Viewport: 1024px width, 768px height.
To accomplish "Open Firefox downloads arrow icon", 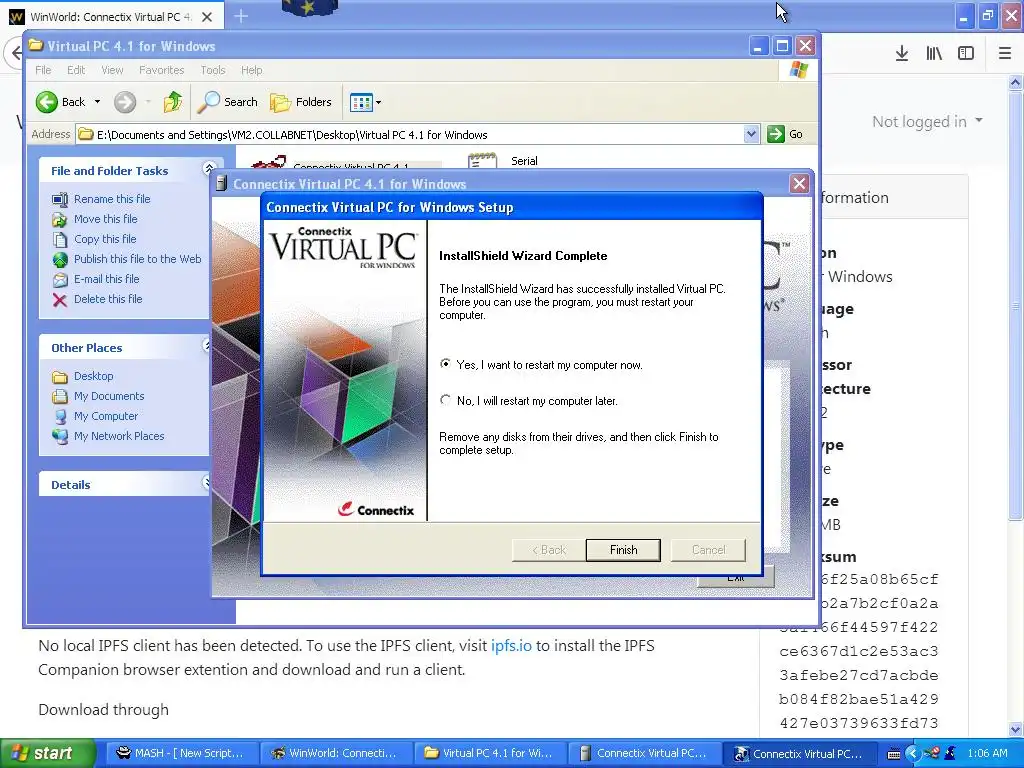I will [x=902, y=53].
